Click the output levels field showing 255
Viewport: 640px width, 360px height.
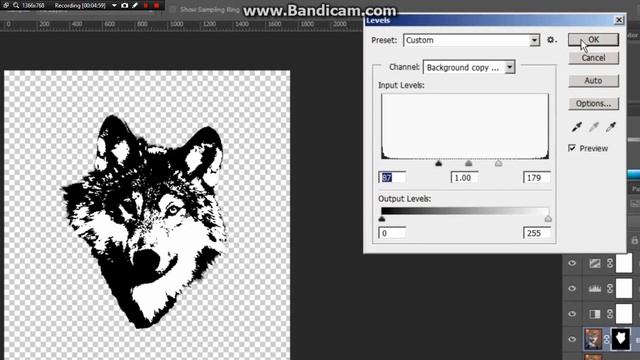coord(537,233)
